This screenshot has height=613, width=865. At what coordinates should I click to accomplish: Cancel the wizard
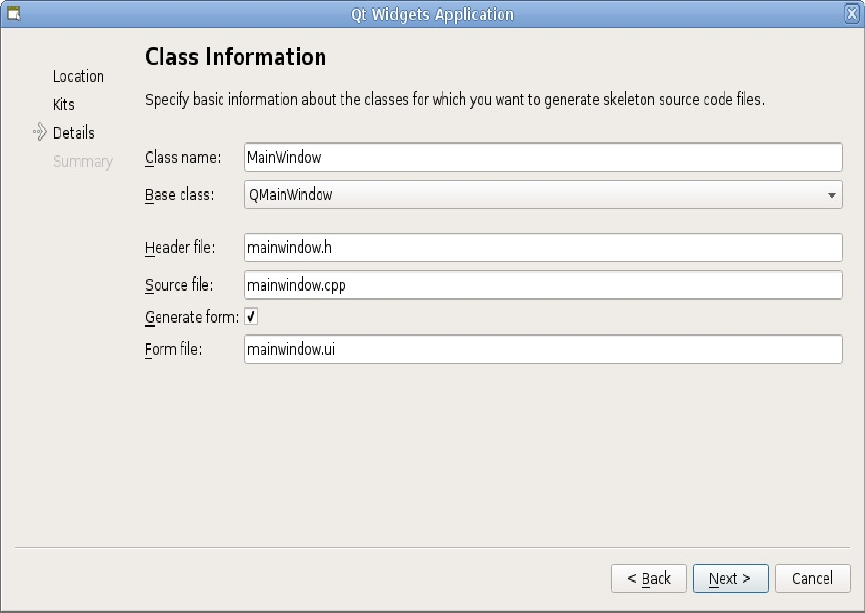[812, 578]
